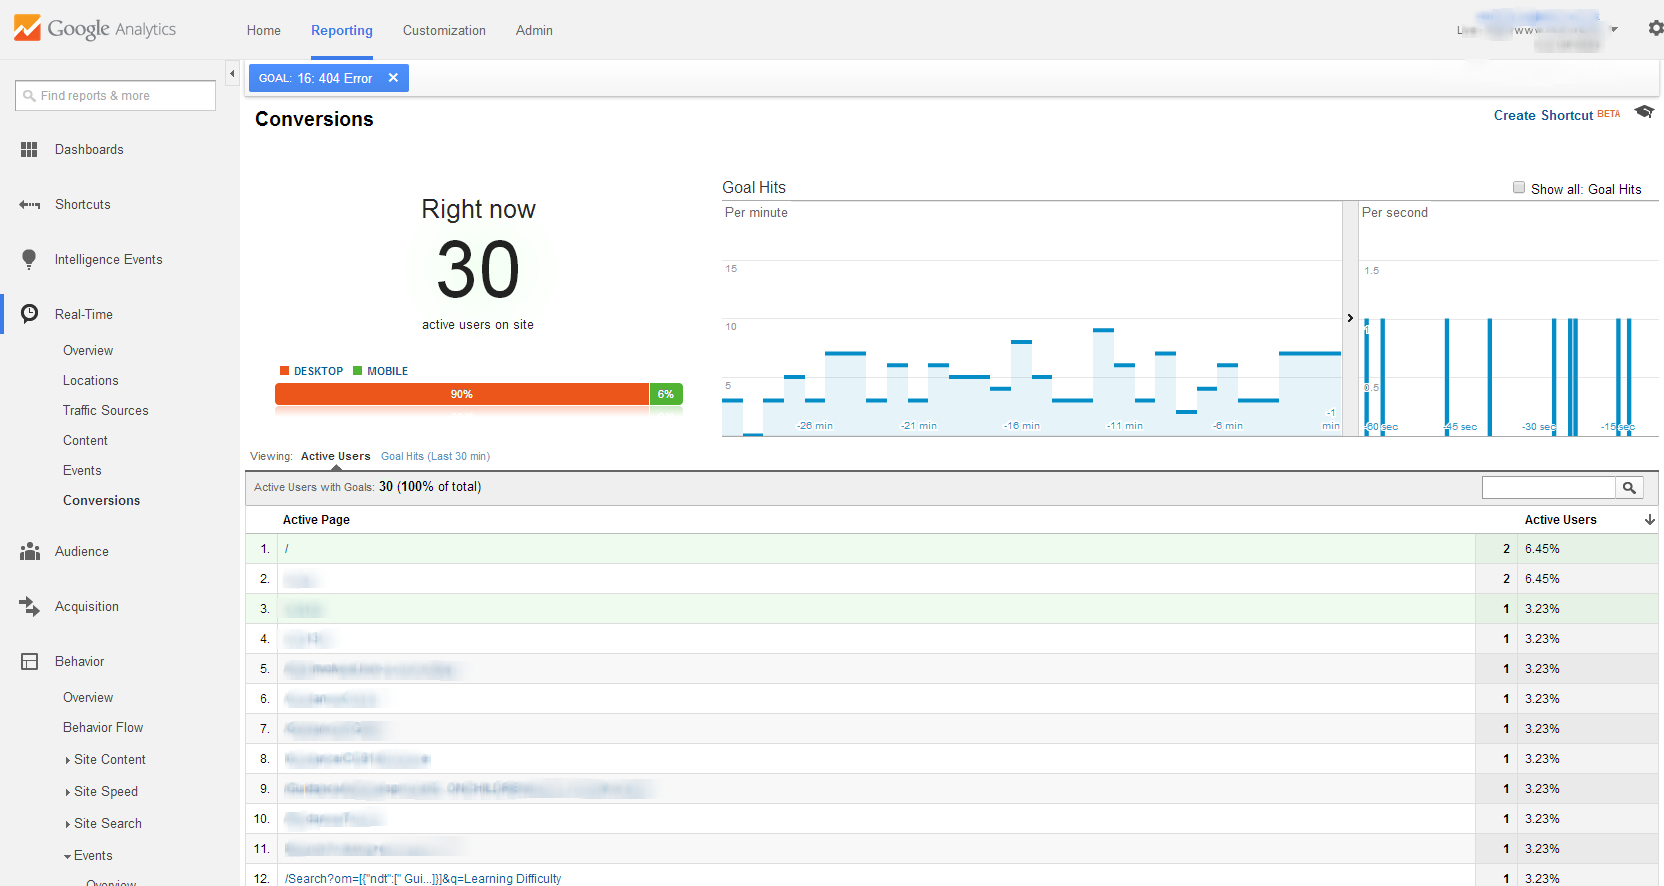The width and height of the screenshot is (1664, 886).
Task: Open the account selector dropdown arrow
Action: coord(1614,30)
